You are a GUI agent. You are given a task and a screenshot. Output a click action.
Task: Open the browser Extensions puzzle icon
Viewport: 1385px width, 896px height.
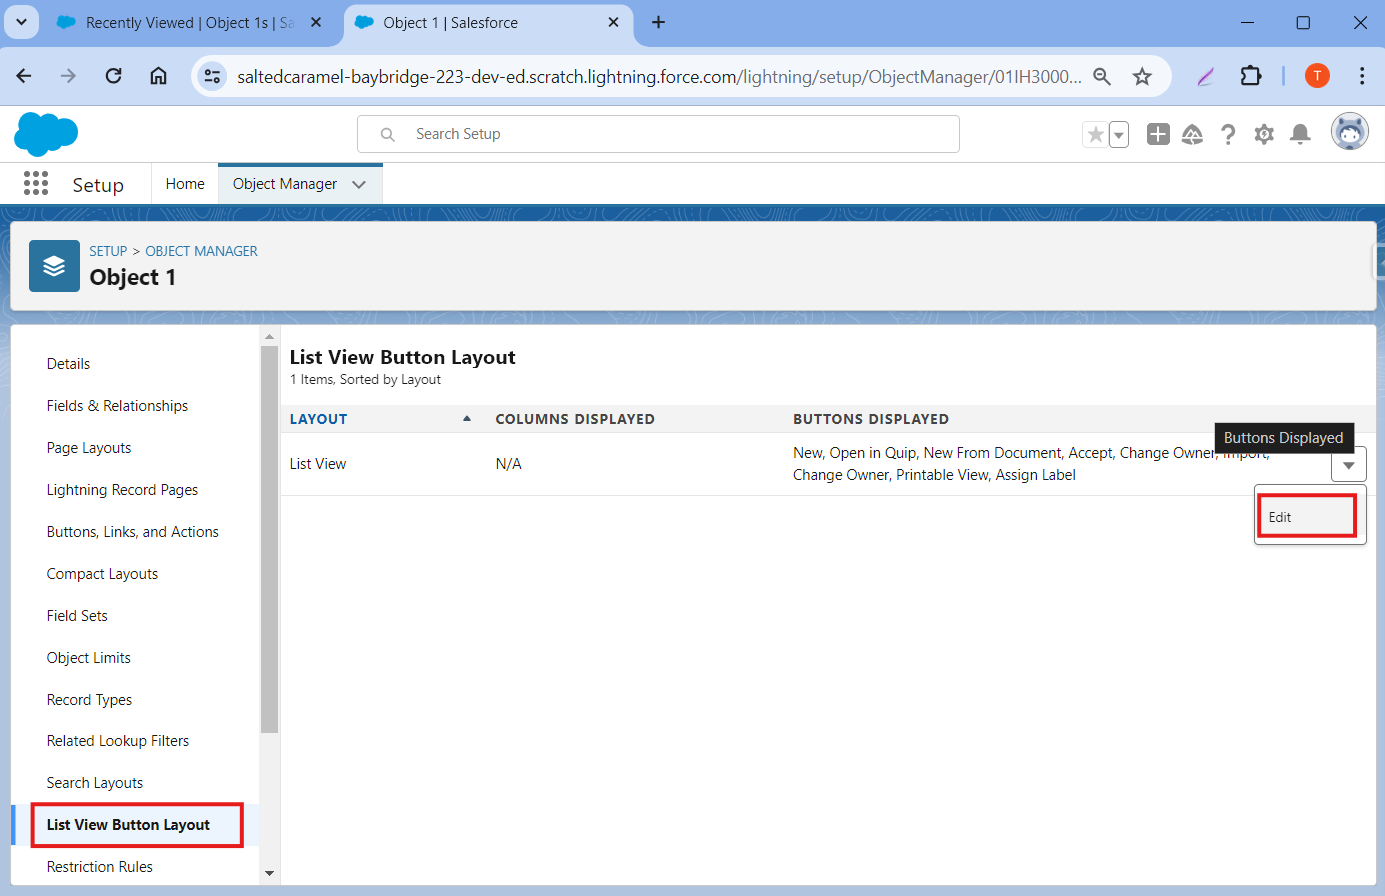pos(1250,76)
